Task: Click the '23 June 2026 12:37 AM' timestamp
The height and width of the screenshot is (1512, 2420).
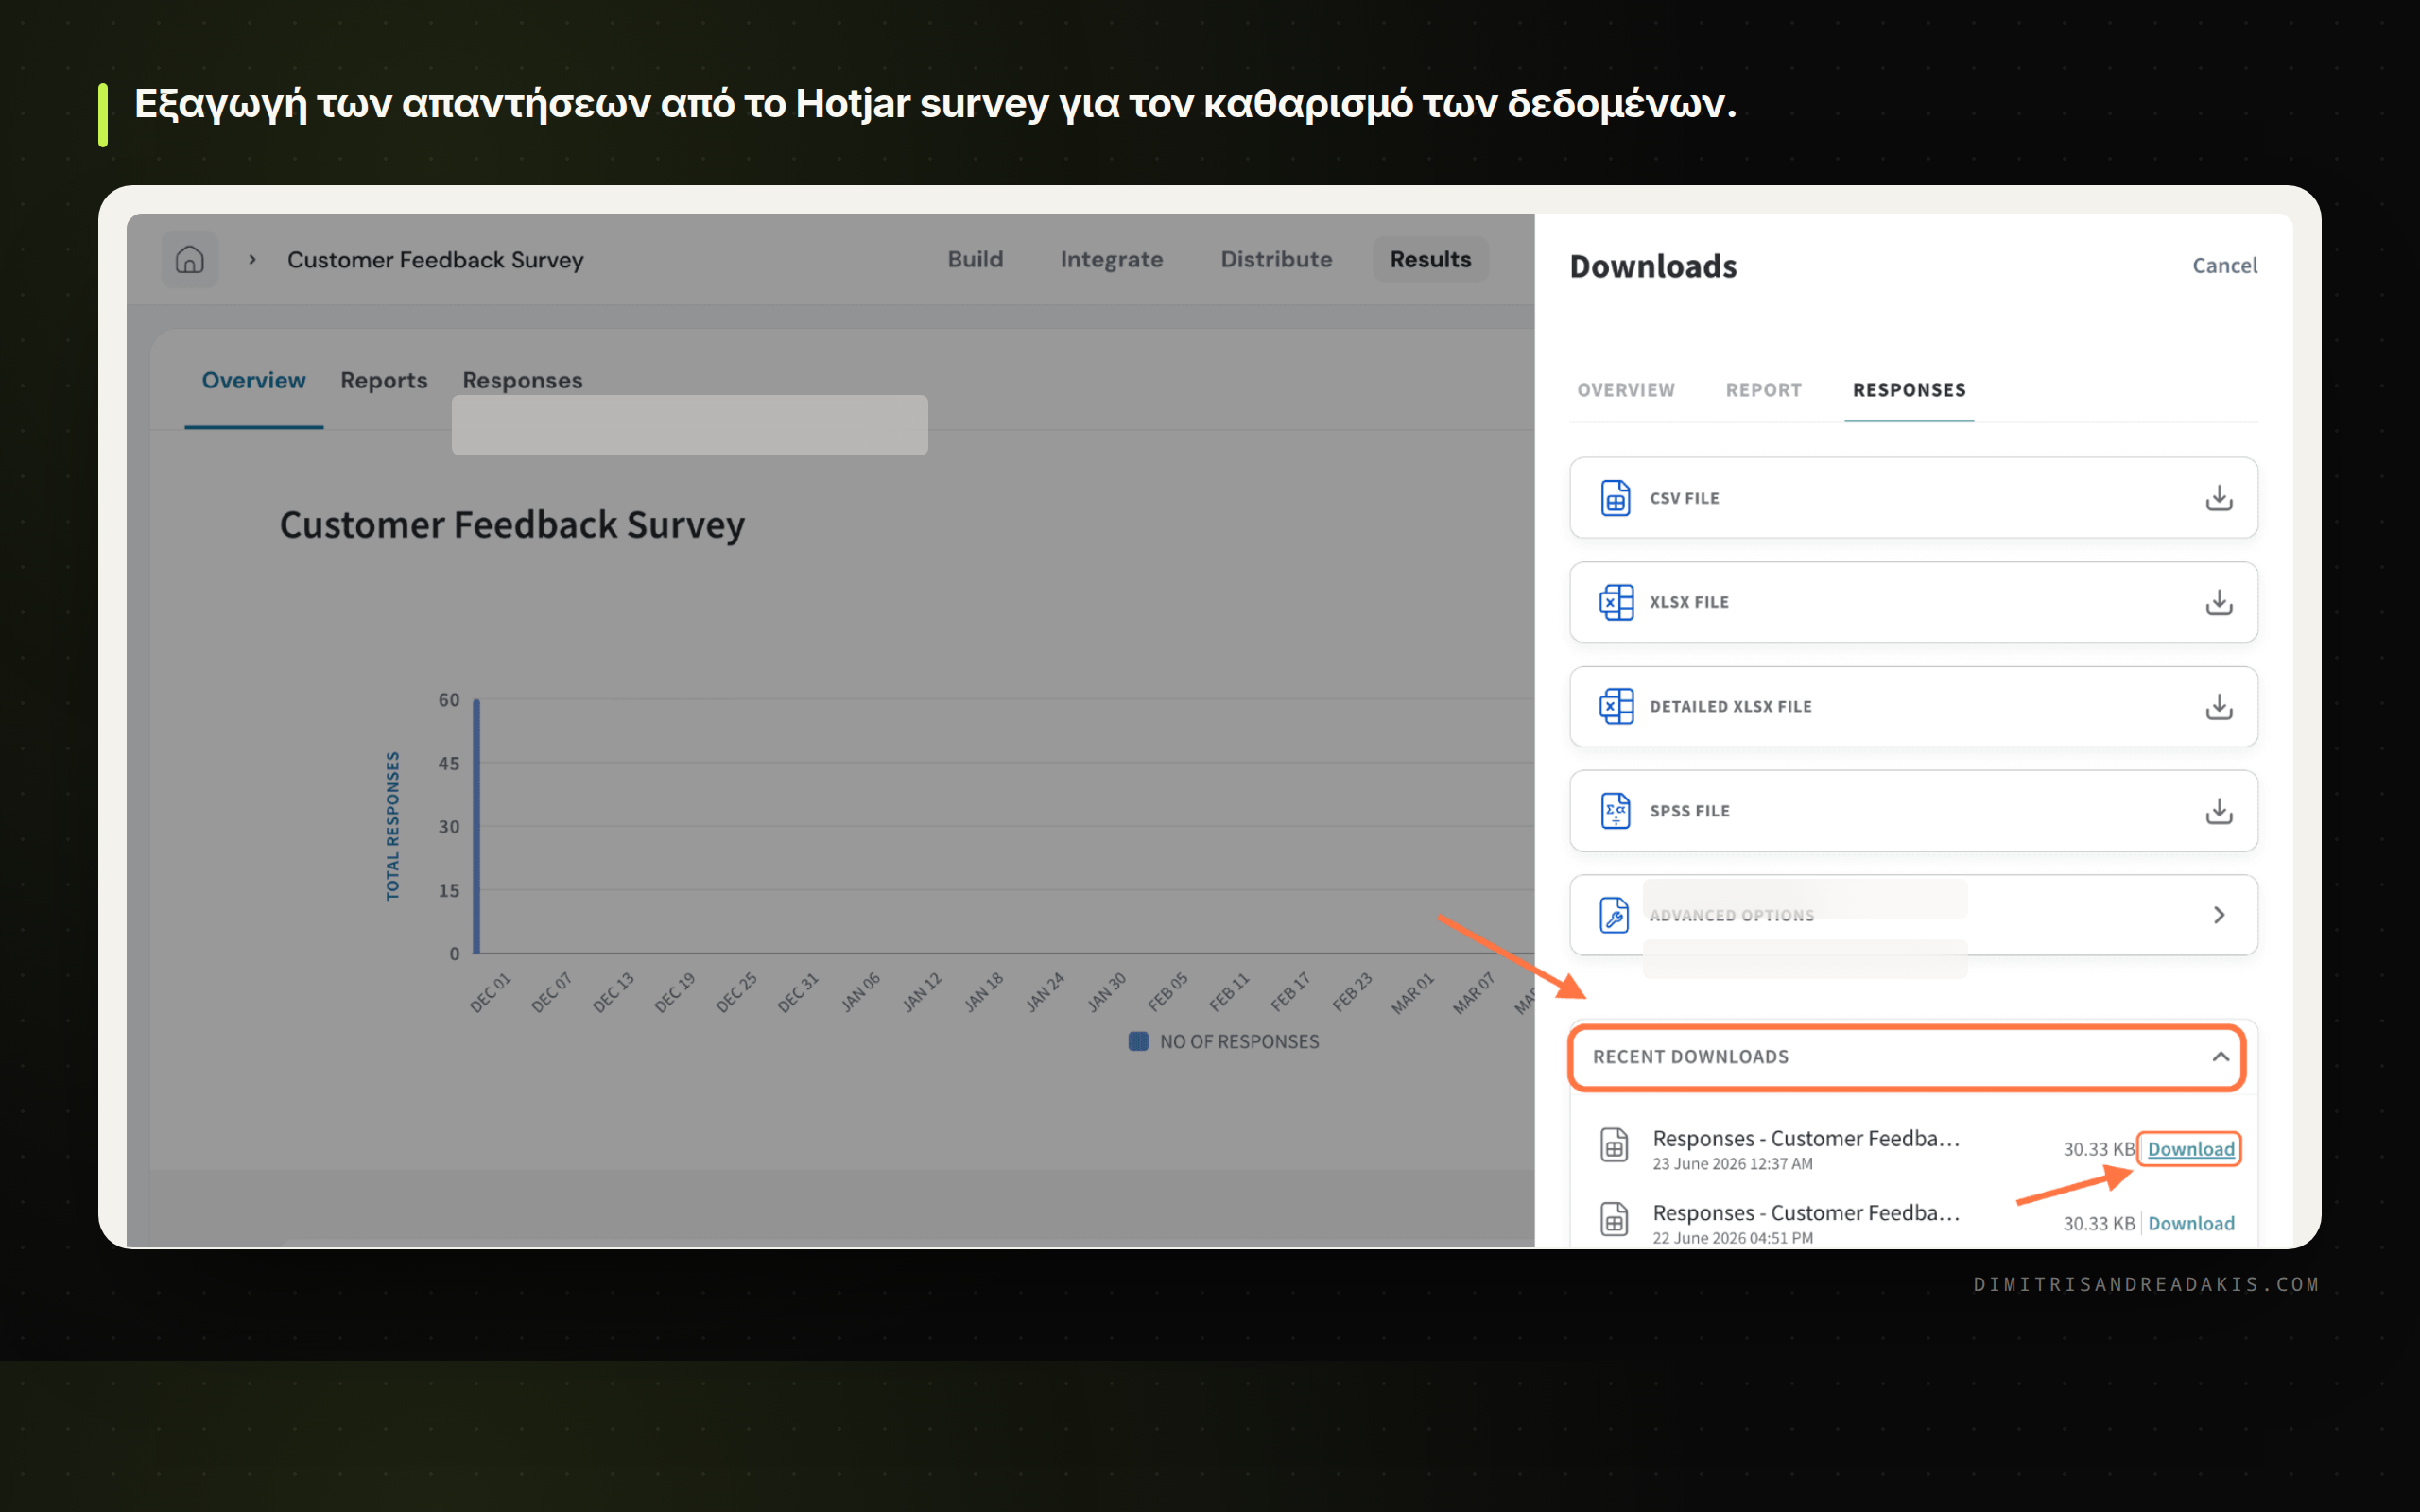Action: click(1732, 1164)
